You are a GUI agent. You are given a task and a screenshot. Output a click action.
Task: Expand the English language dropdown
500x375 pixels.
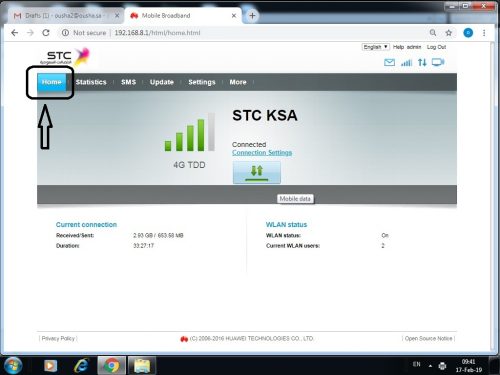(375, 47)
